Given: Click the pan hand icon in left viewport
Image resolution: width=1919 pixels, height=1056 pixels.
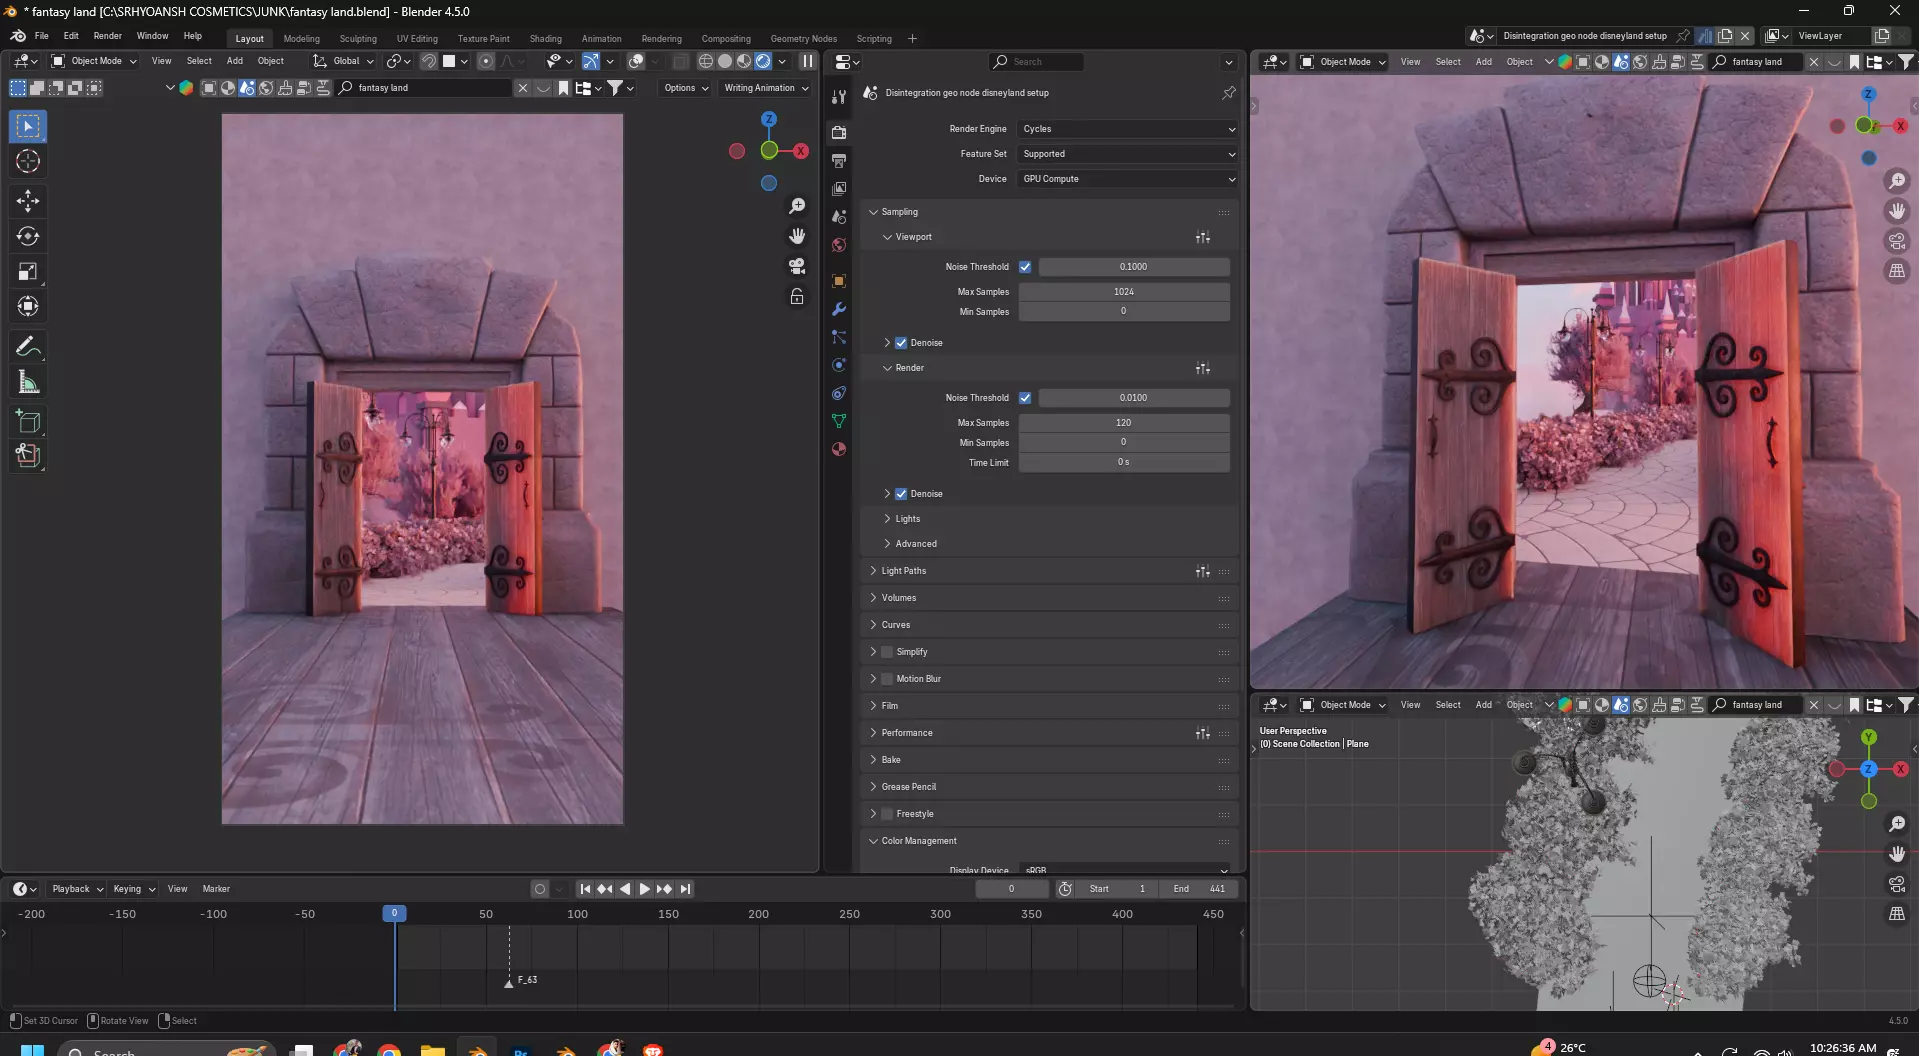Looking at the screenshot, I should (x=797, y=236).
